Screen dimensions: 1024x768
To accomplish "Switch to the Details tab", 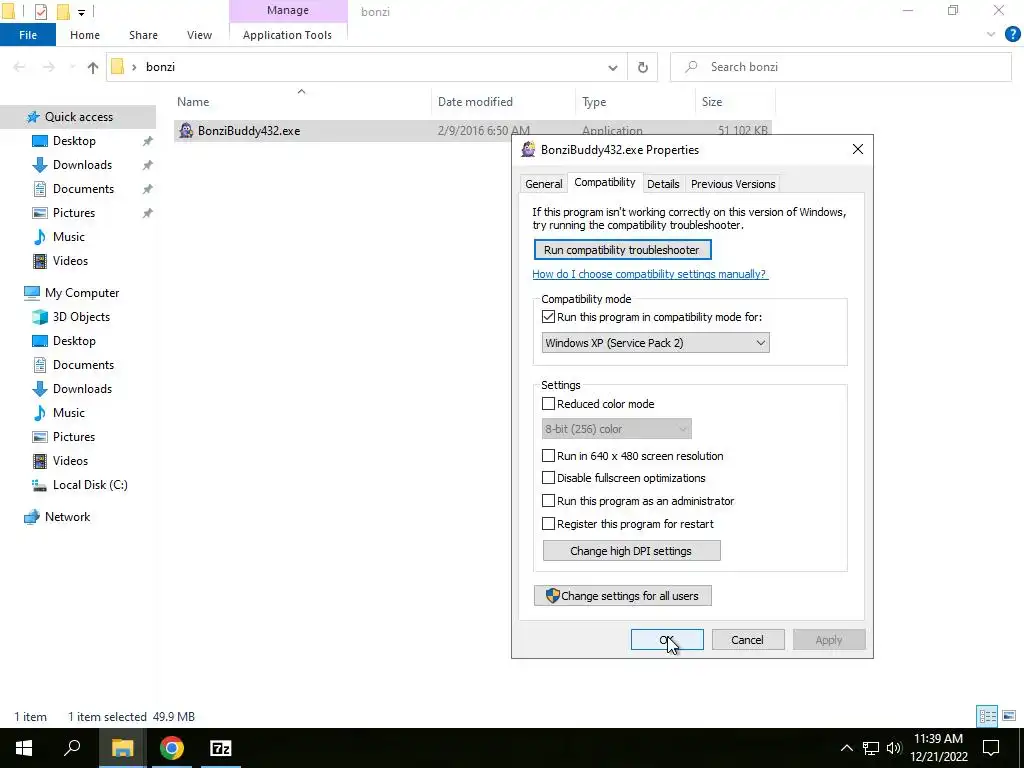I will 663,184.
